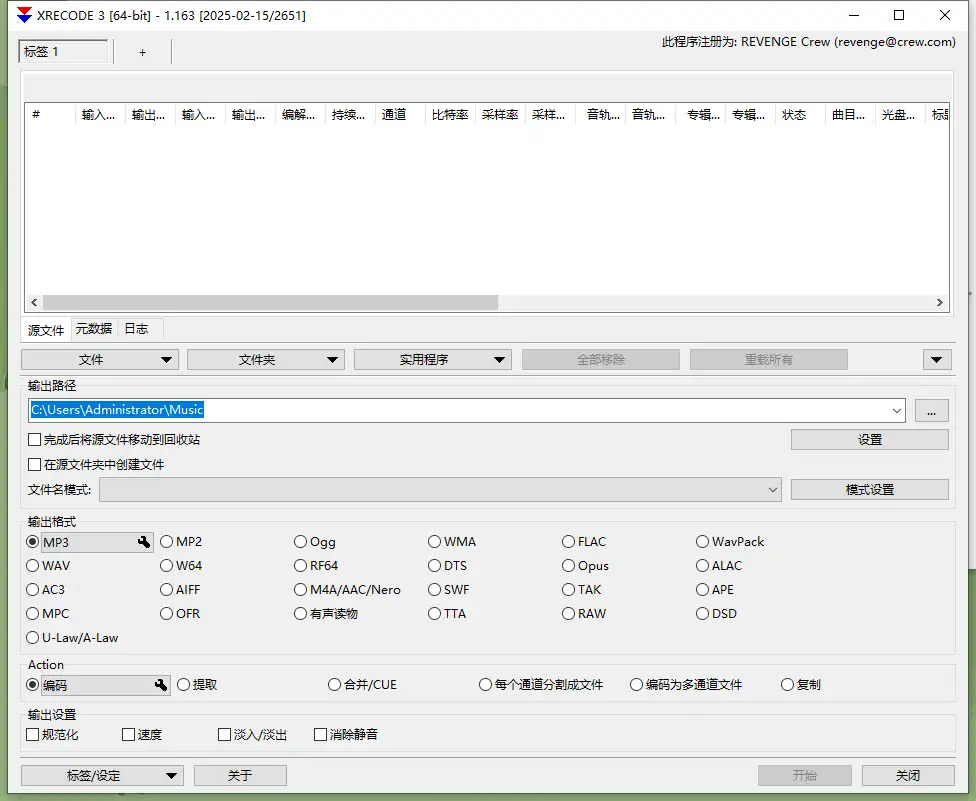Click the horizontal scrollbar of file list
This screenshot has width=976, height=801.
tap(270, 302)
